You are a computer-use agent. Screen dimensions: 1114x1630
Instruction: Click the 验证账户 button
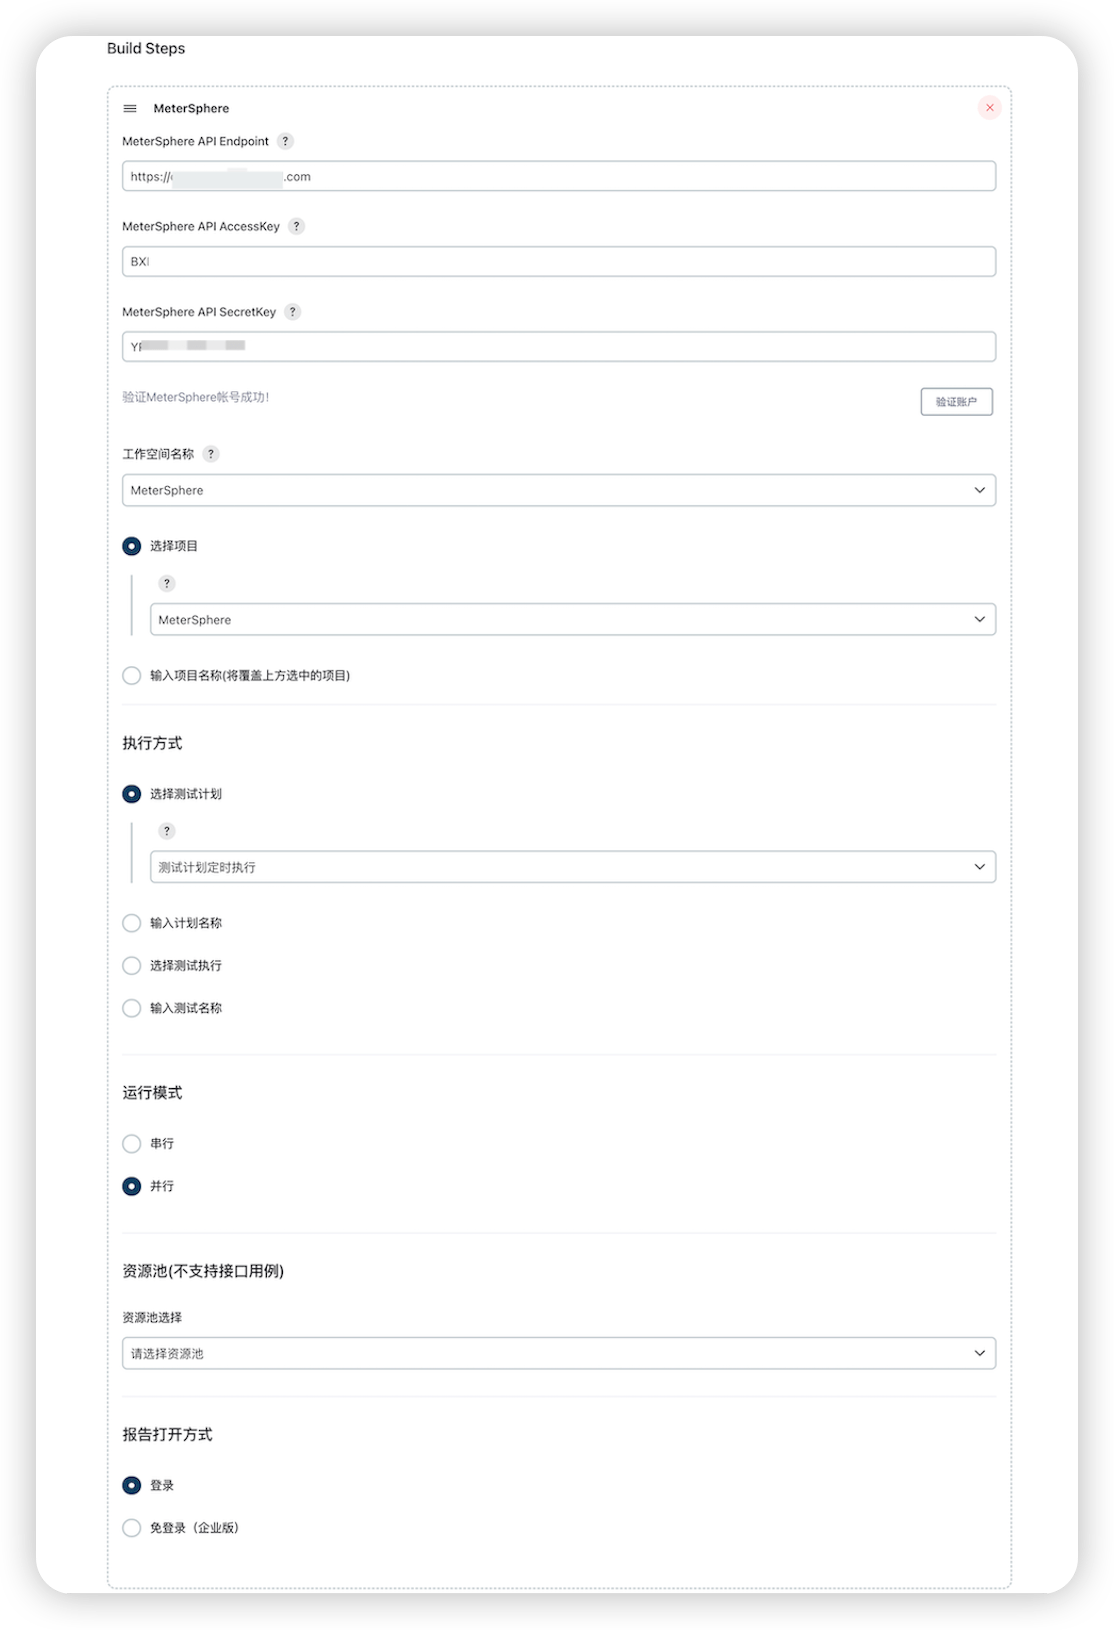coord(956,401)
